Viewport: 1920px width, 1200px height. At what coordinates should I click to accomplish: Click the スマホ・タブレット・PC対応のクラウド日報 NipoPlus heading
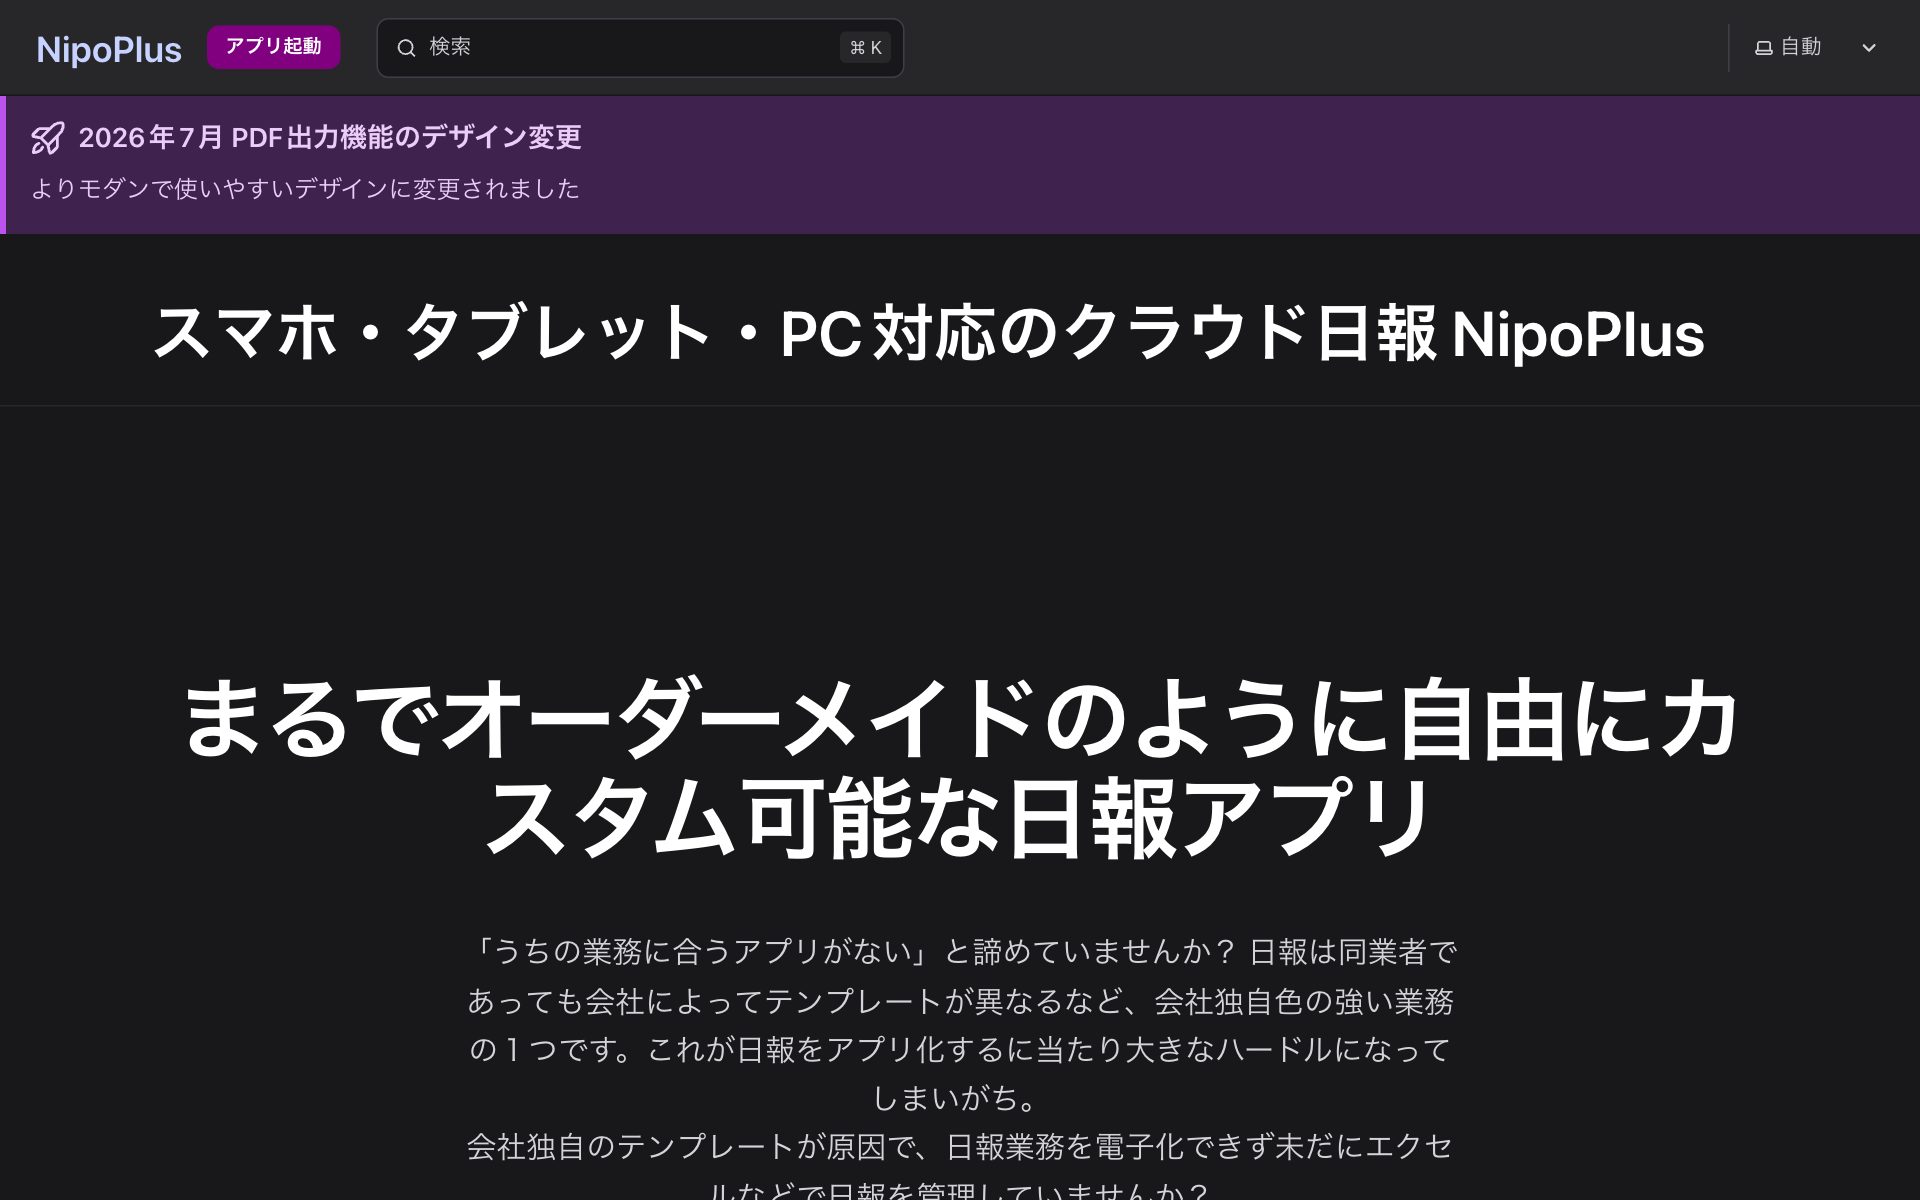pos(928,333)
